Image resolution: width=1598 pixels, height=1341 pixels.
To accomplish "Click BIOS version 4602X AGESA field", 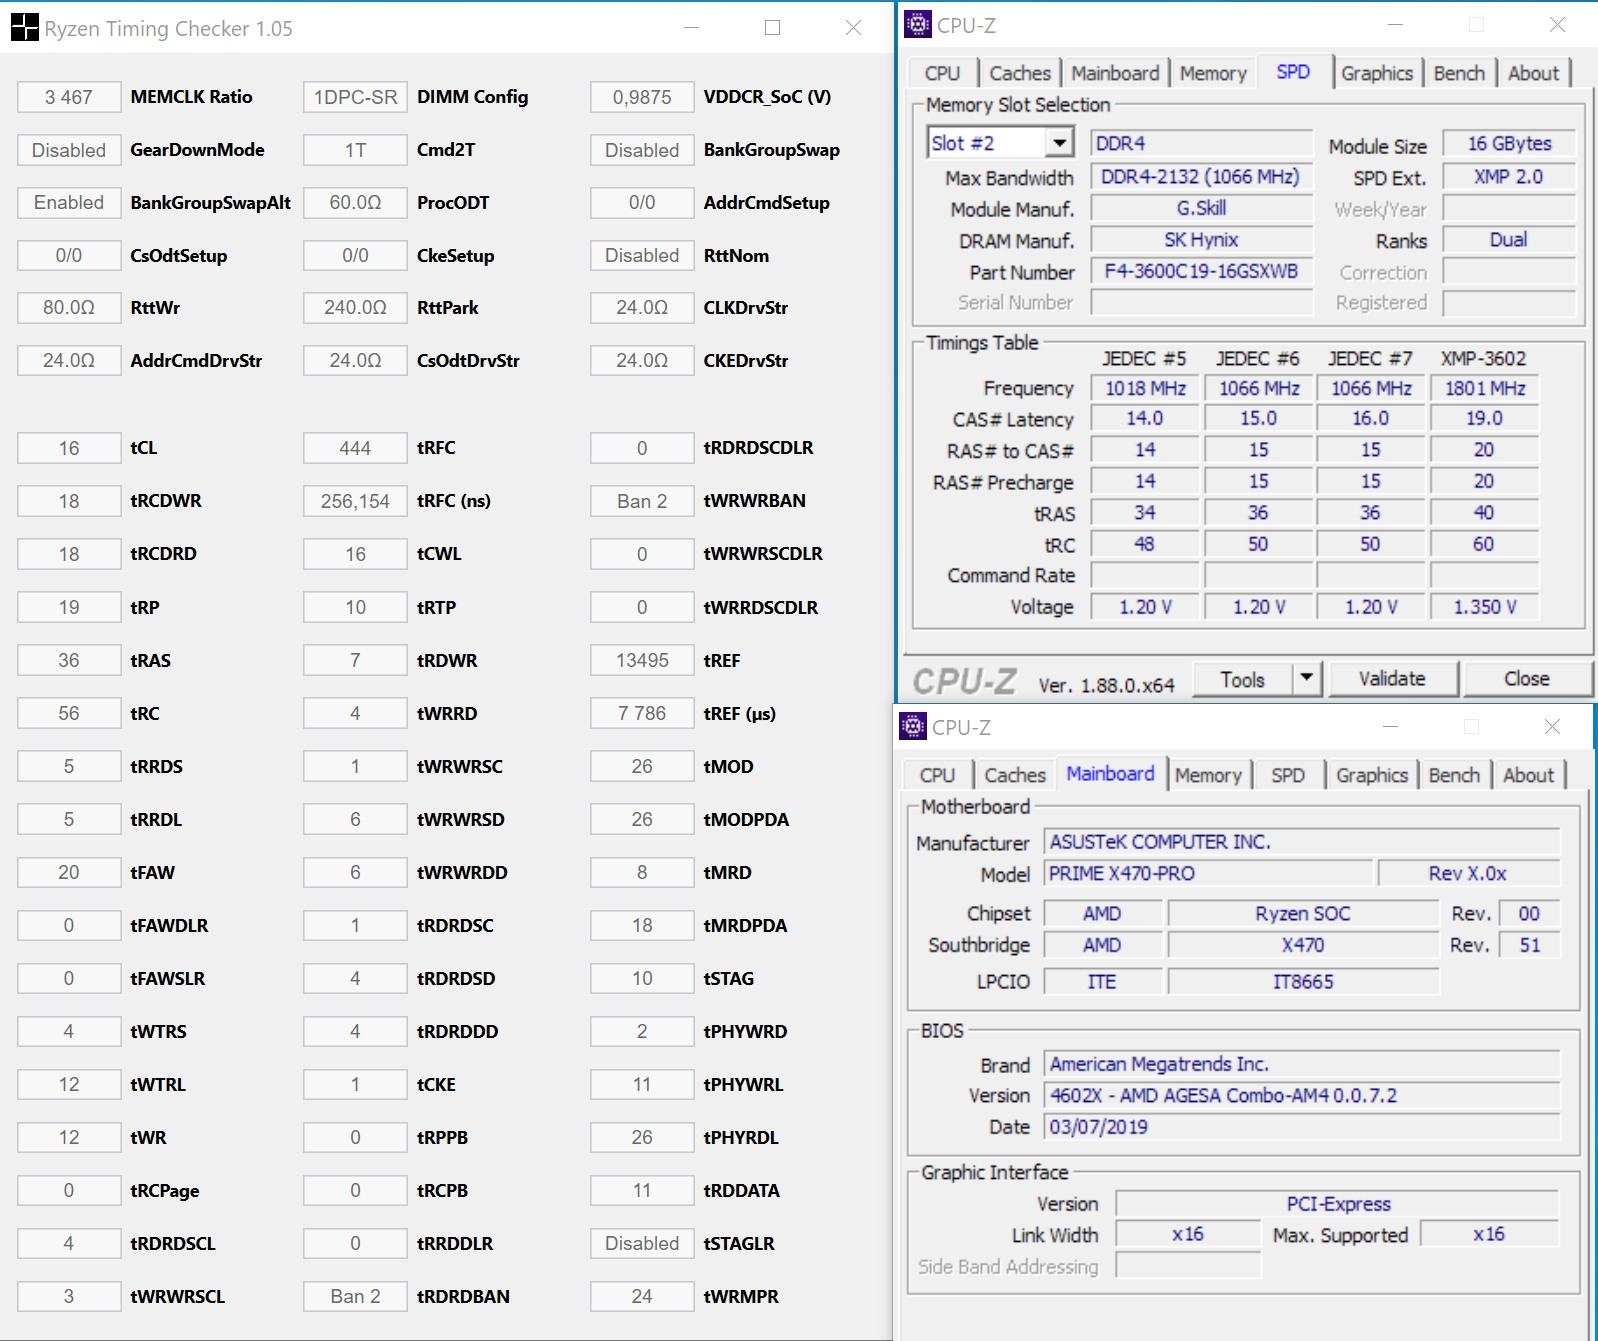I will coord(1302,1096).
